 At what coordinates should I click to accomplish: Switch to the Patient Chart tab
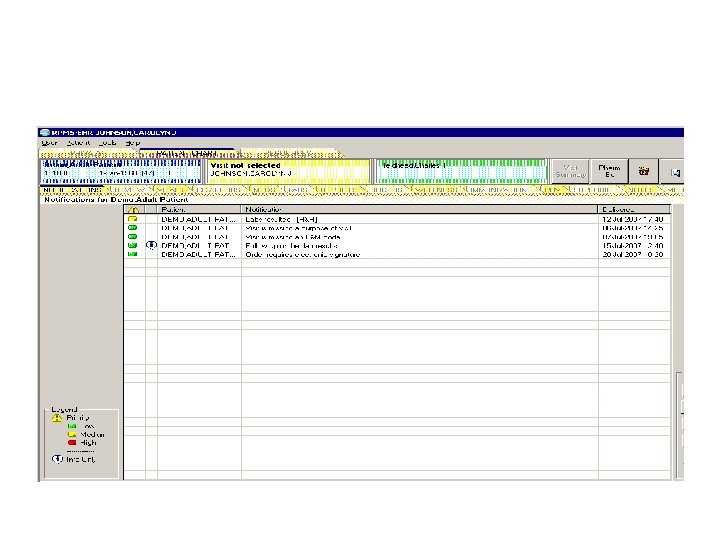pos(186,153)
